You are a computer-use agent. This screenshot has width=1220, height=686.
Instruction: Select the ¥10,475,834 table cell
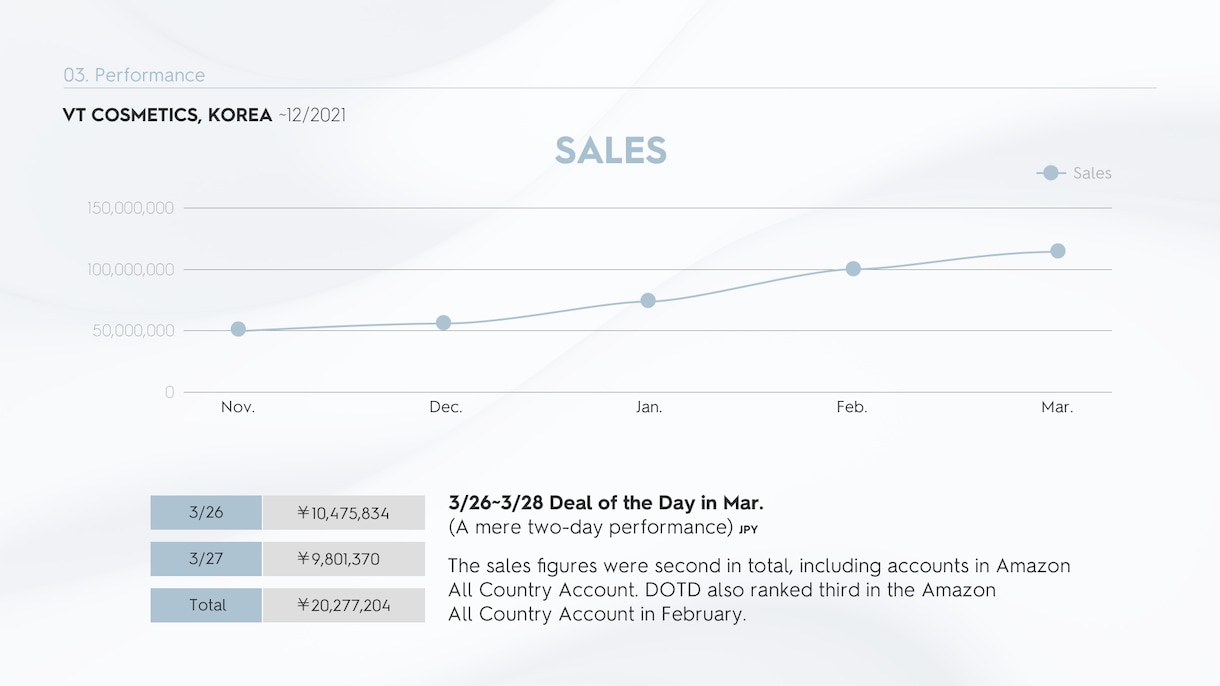[344, 512]
